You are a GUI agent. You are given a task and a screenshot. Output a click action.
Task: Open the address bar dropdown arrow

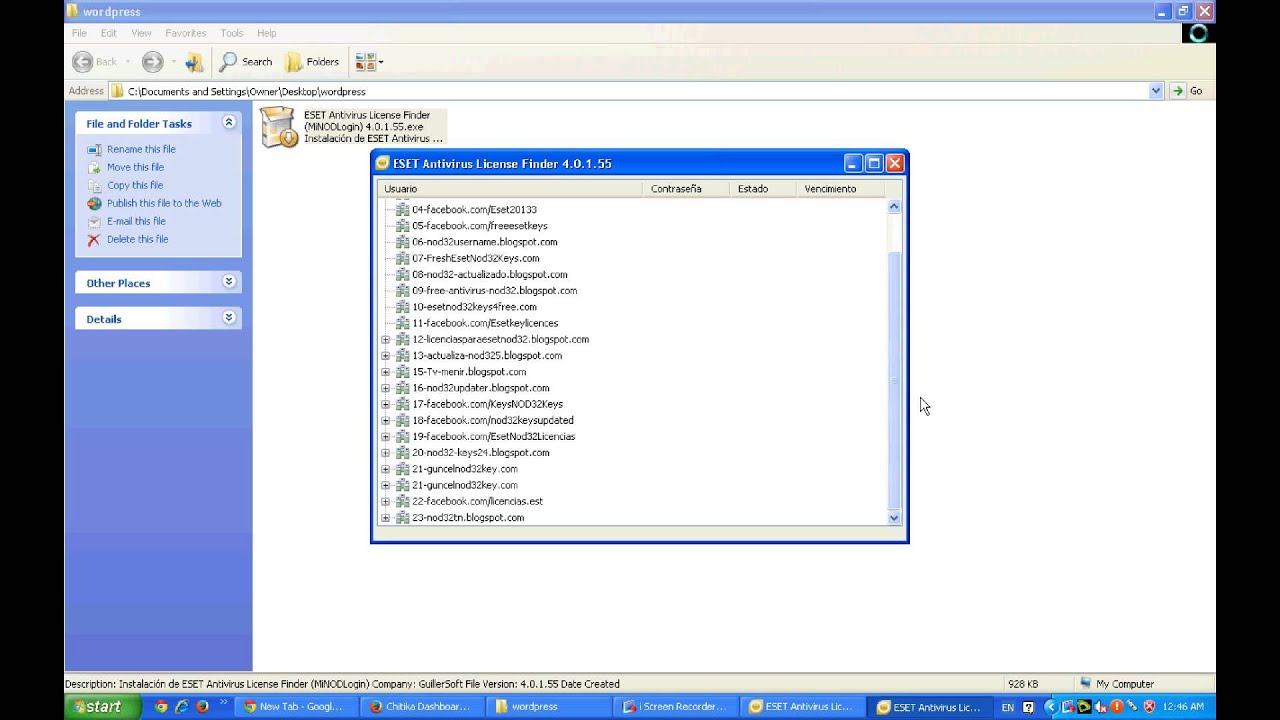point(1156,91)
